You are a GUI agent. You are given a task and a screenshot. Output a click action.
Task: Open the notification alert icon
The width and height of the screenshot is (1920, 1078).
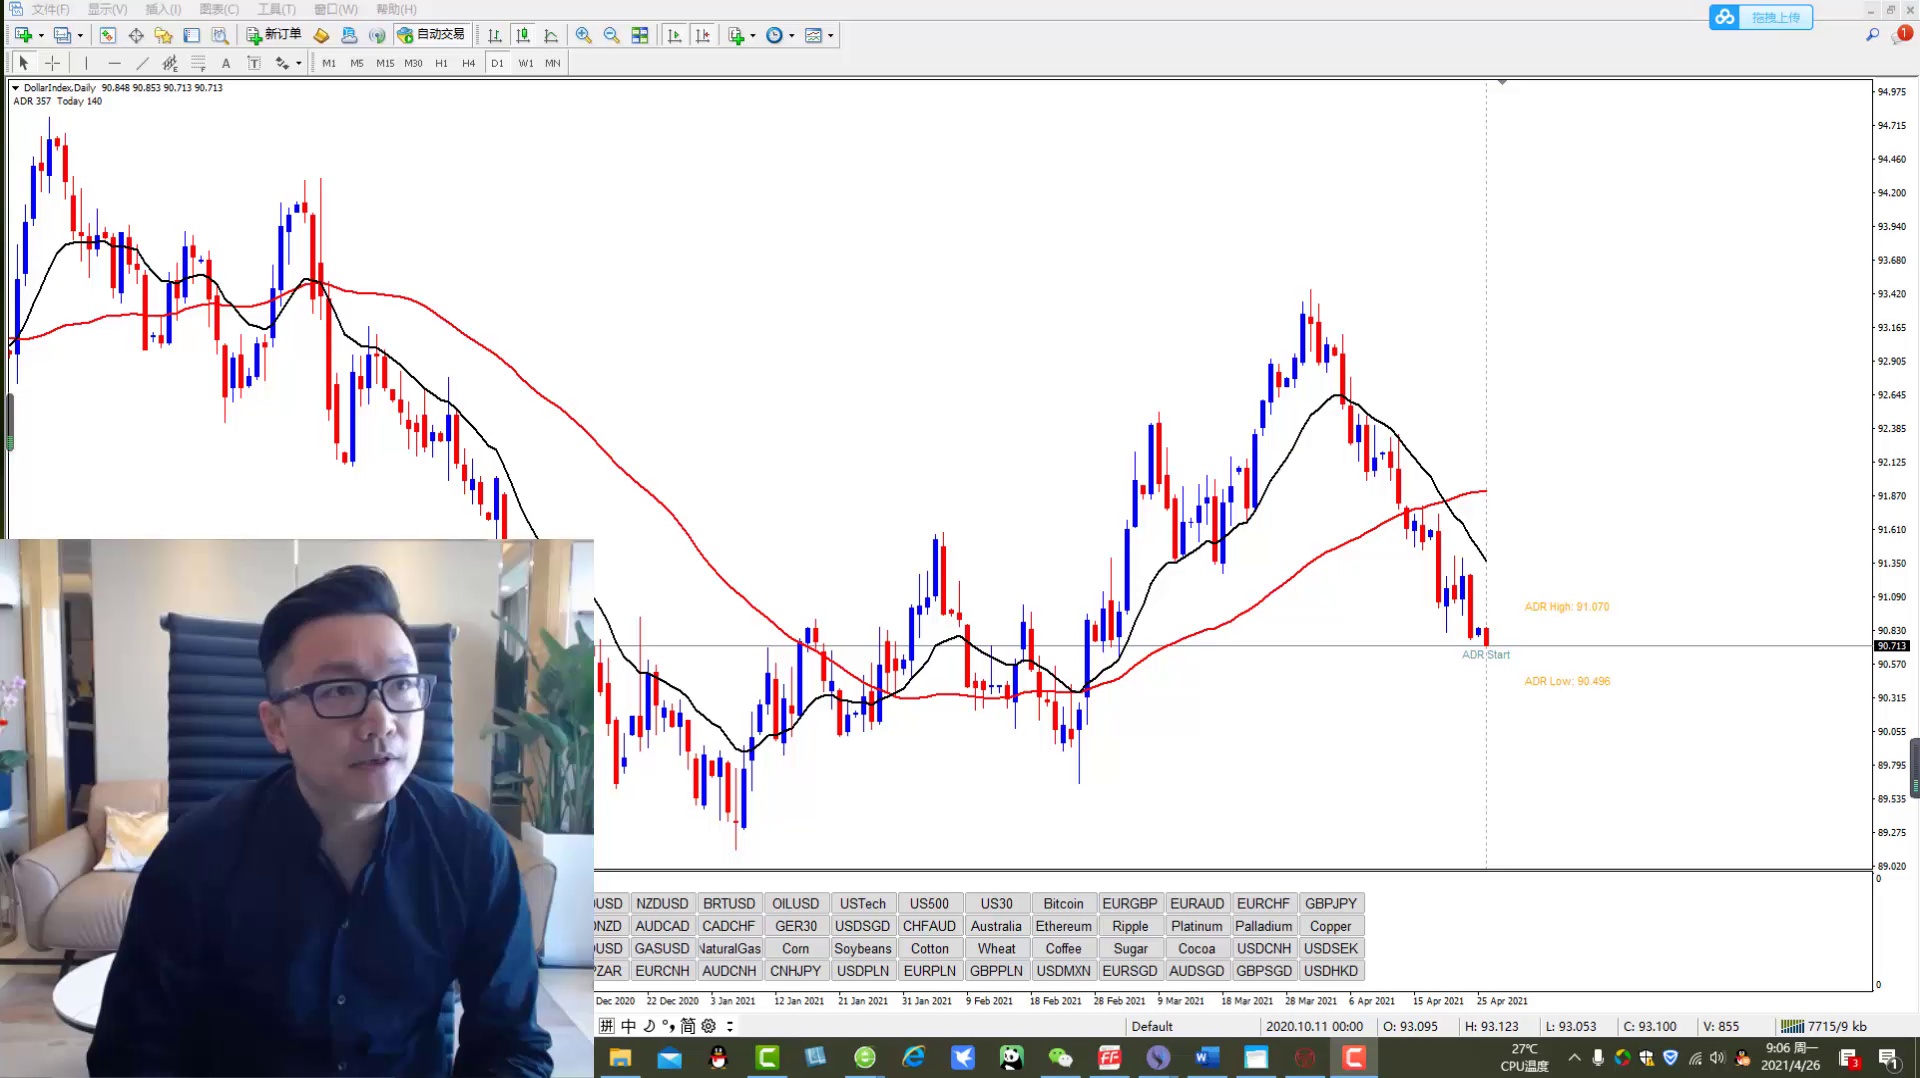tap(1902, 35)
